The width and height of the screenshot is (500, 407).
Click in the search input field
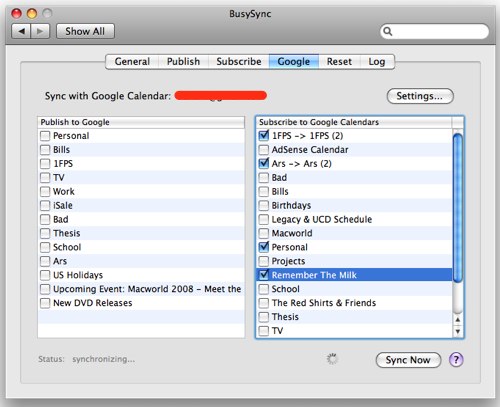coord(434,31)
